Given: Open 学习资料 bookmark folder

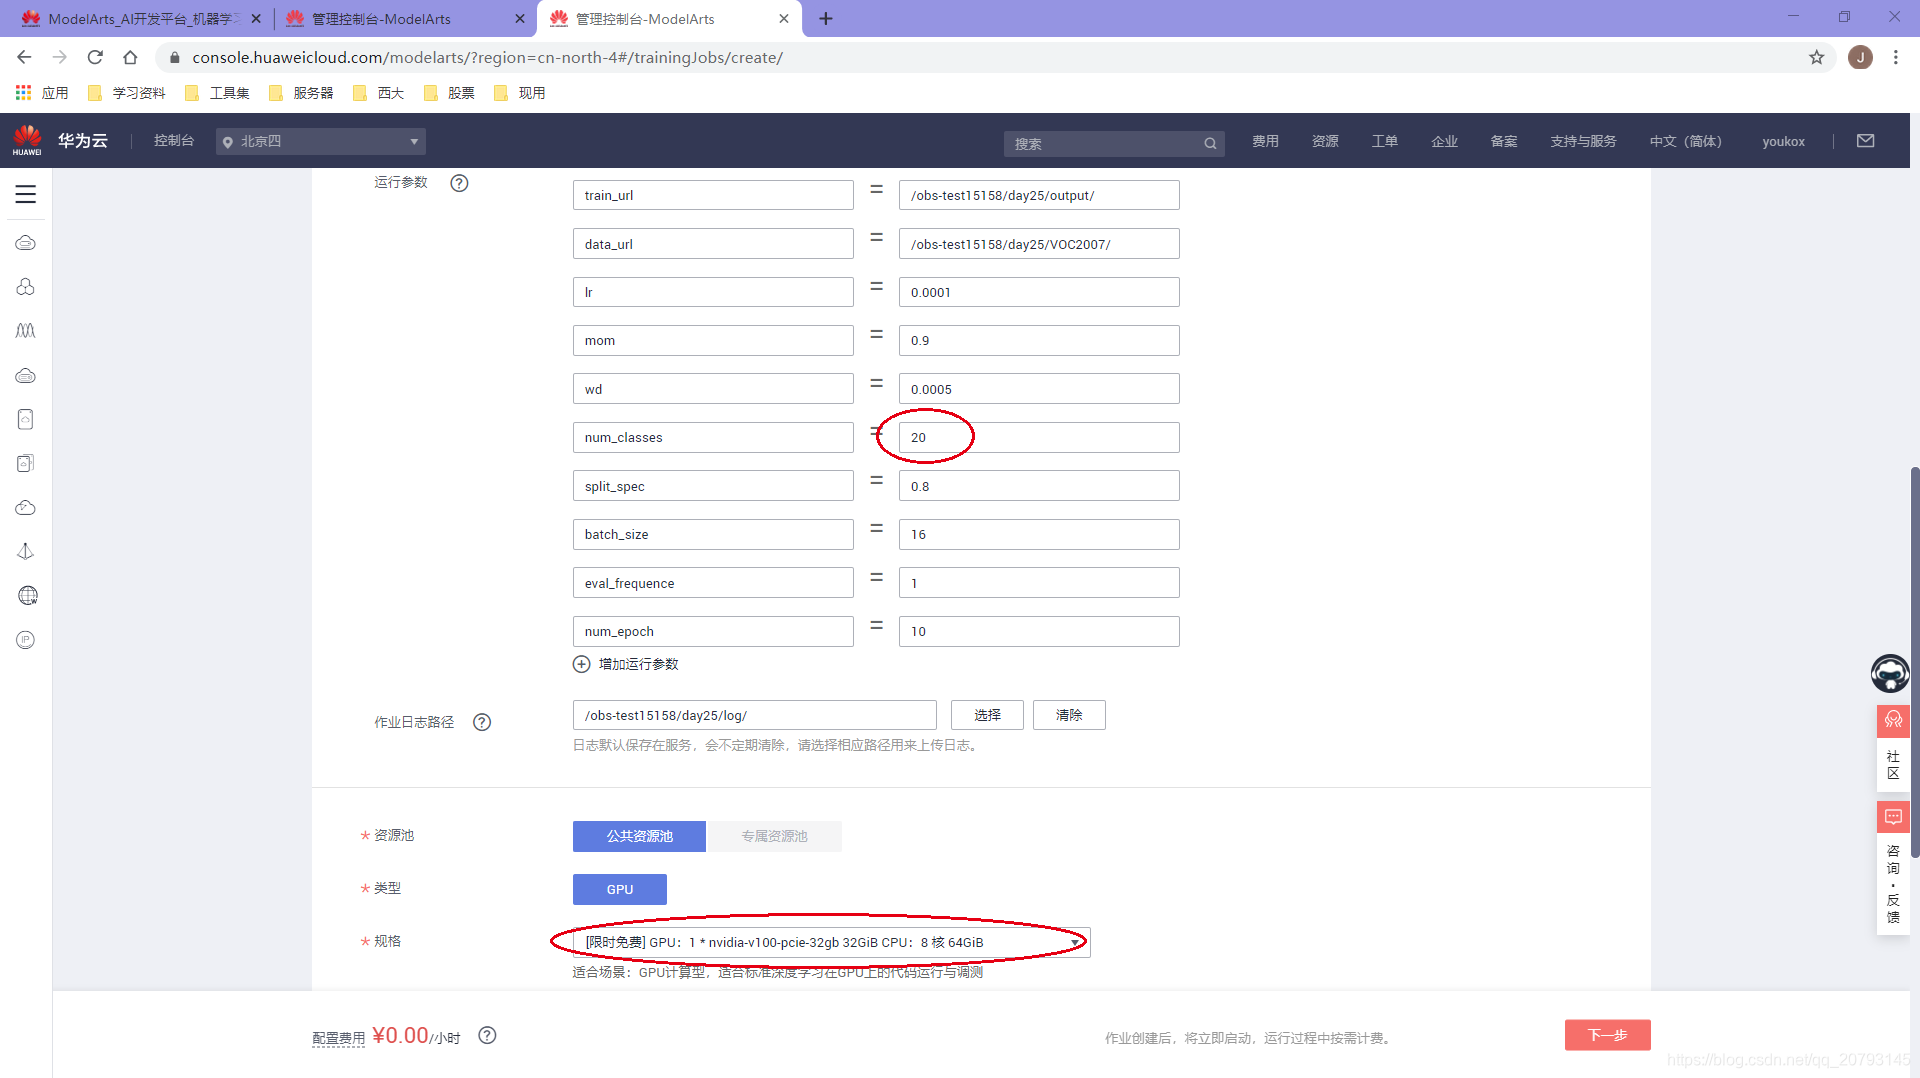Looking at the screenshot, I should (127, 93).
